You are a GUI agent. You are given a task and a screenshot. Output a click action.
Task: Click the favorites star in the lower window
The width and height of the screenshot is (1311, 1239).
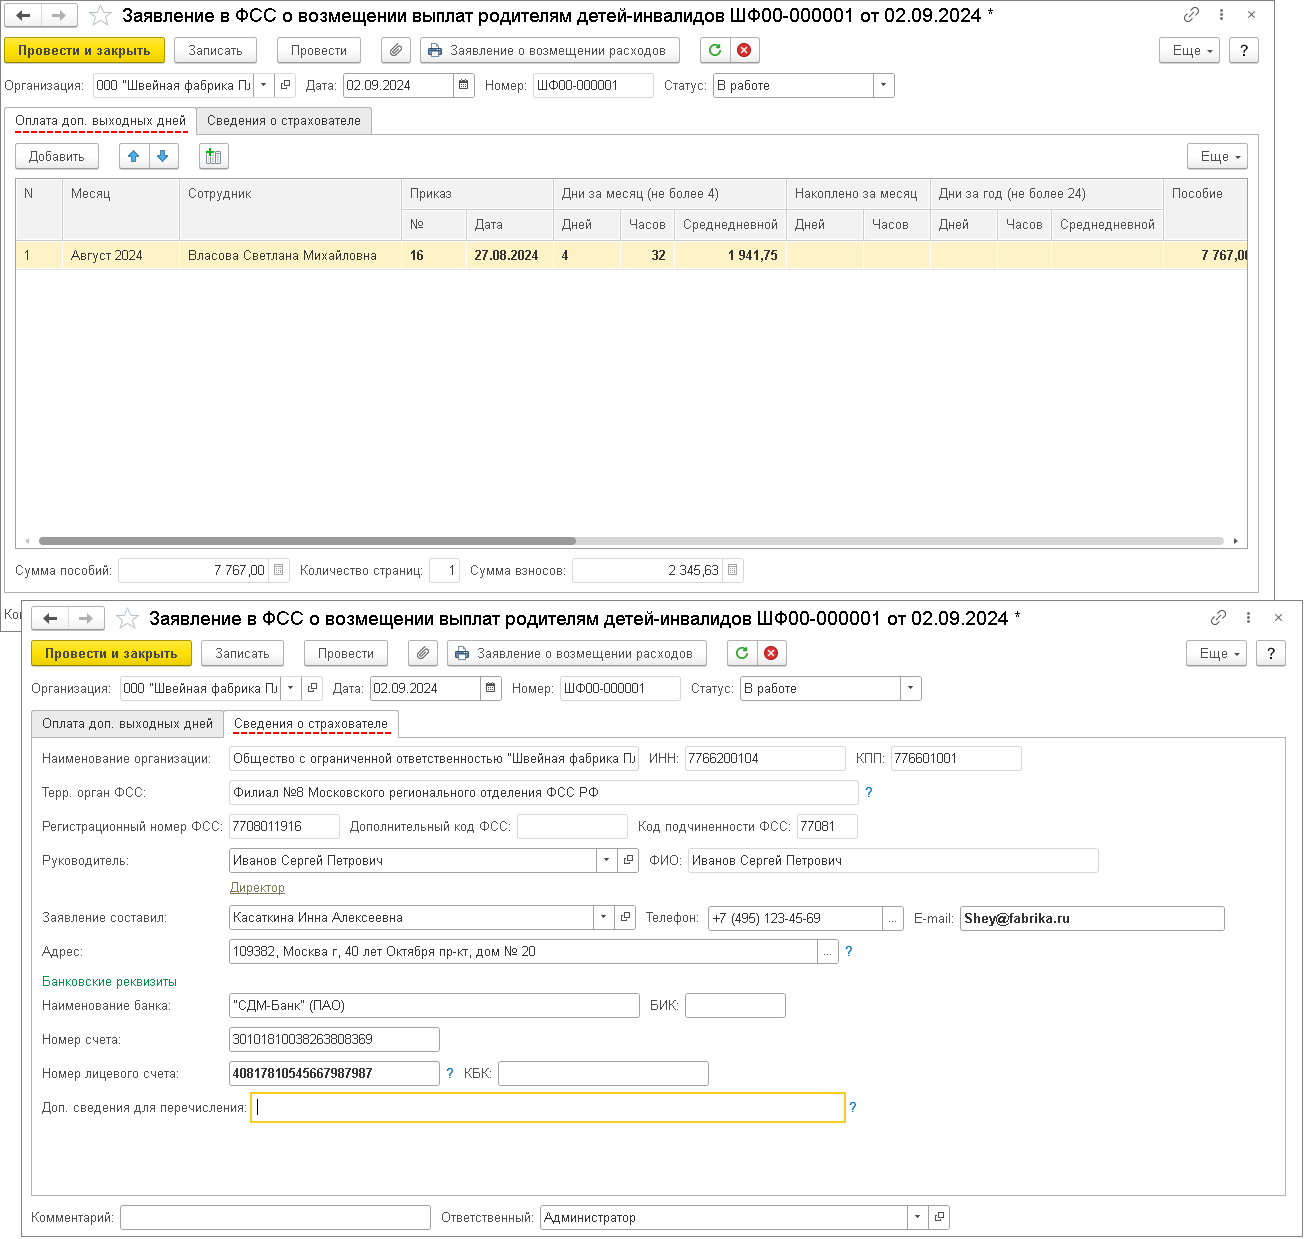click(x=127, y=618)
